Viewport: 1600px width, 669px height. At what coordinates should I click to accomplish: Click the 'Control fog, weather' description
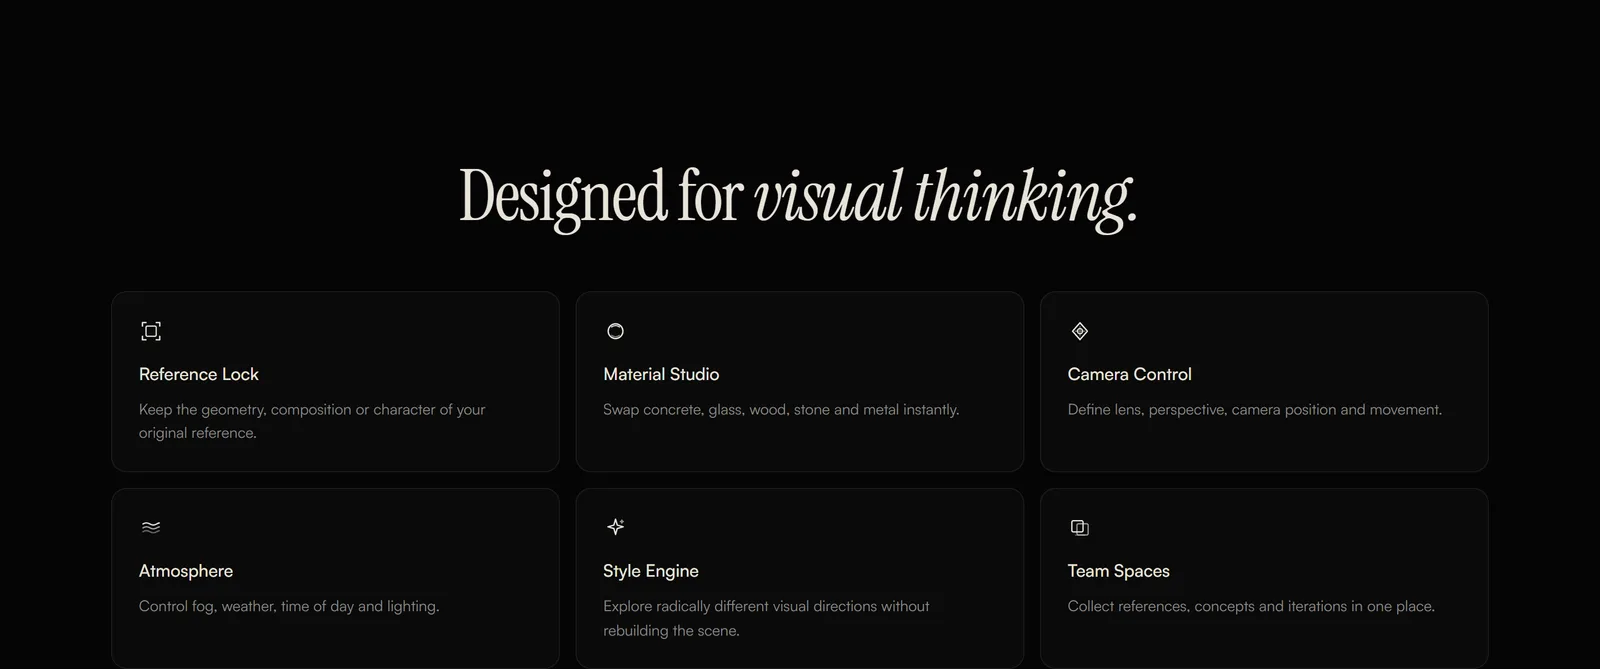[289, 606]
